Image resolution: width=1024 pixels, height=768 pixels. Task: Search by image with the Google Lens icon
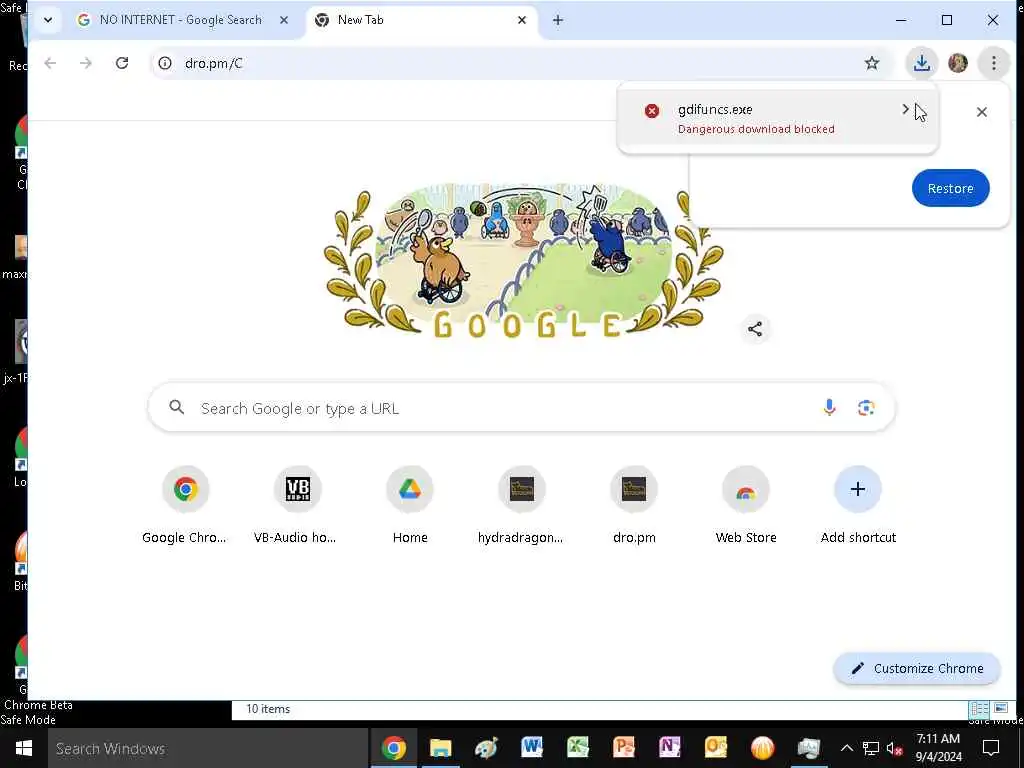[866, 408]
